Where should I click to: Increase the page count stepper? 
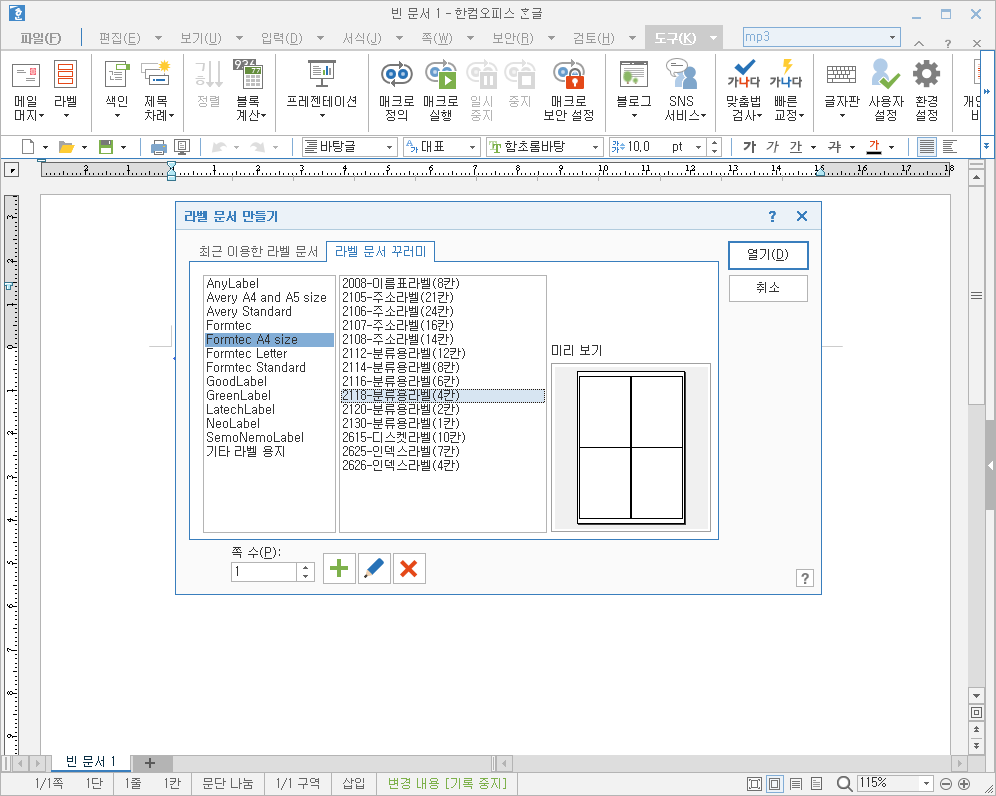coord(306,567)
